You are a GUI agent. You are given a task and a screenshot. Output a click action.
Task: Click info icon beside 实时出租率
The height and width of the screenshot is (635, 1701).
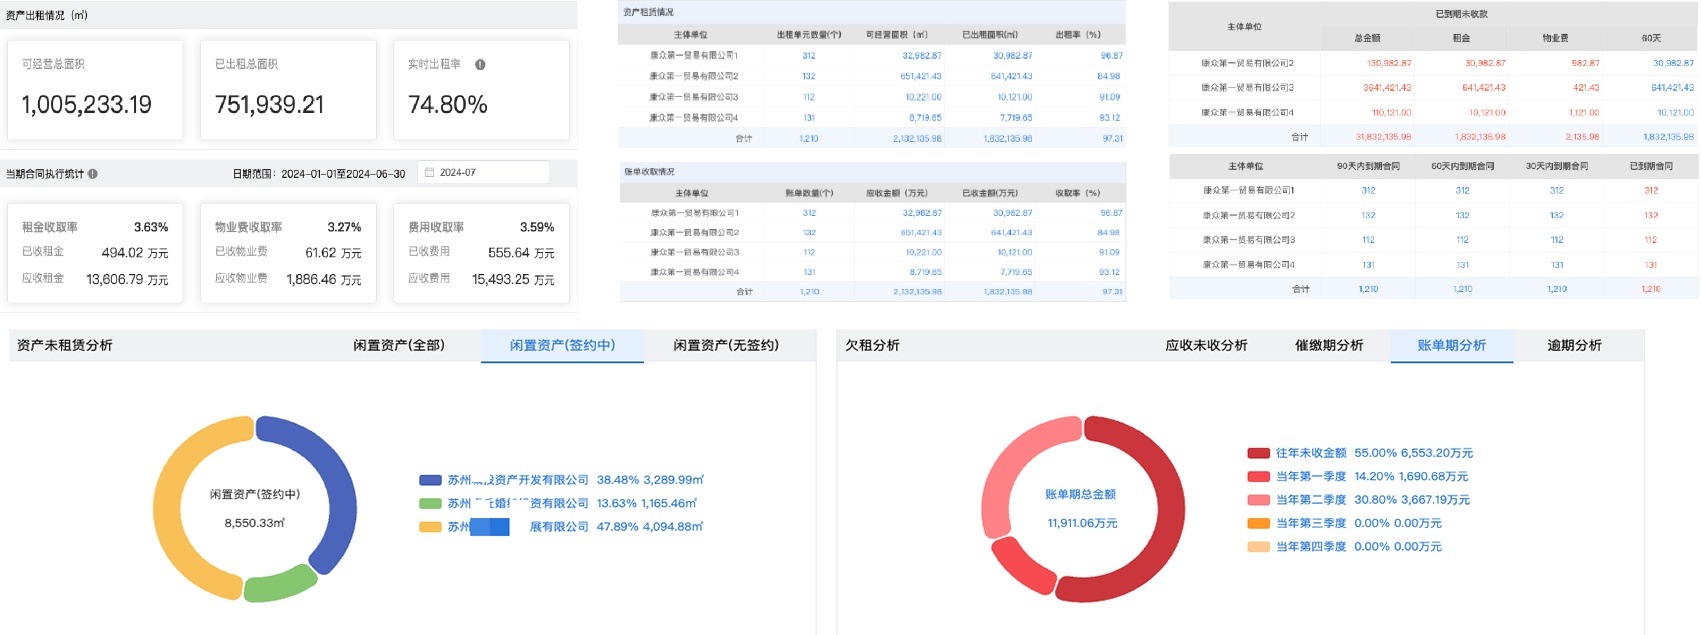pos(480,64)
